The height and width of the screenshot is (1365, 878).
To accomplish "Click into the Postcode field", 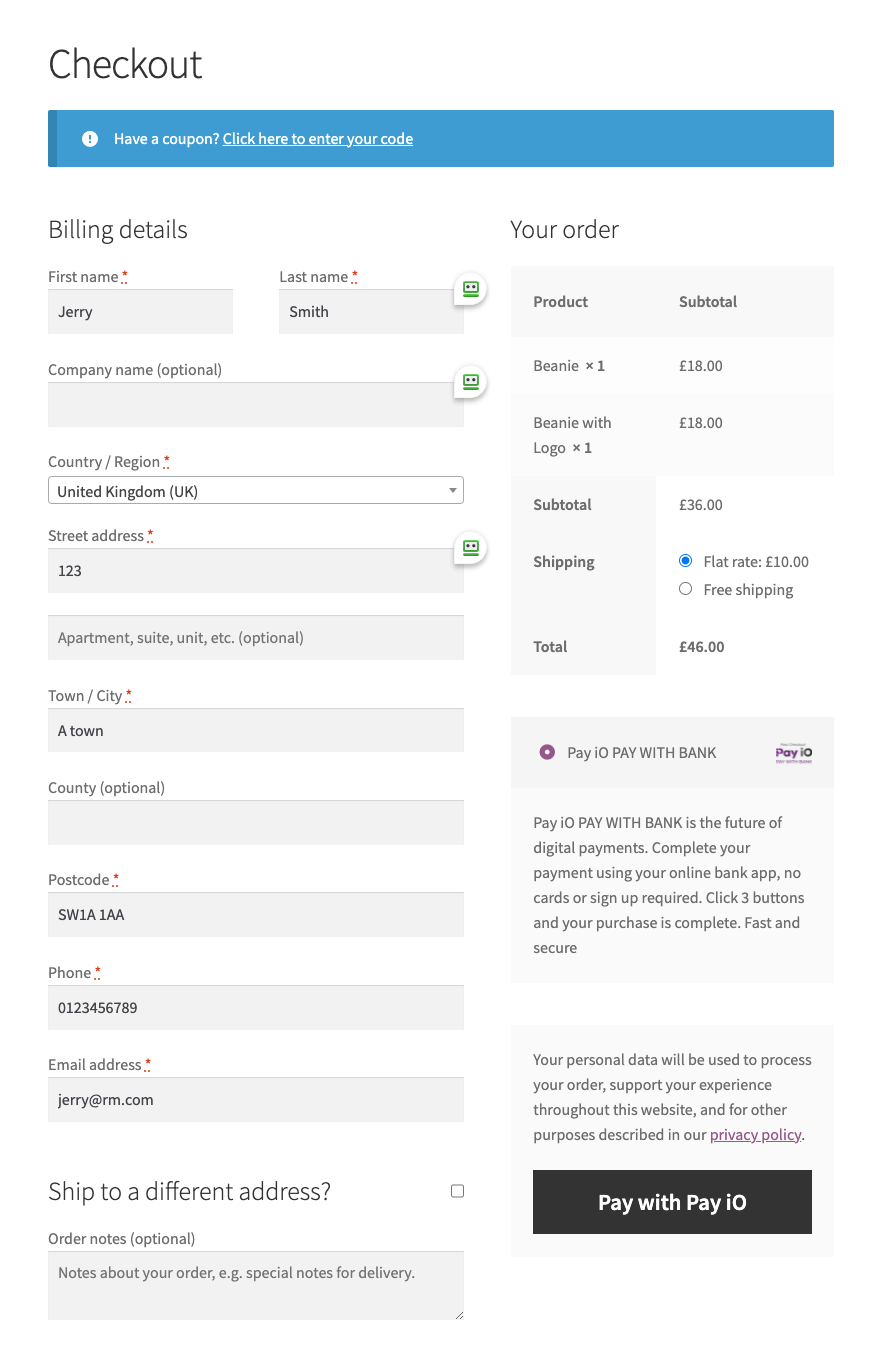I will 255,915.
